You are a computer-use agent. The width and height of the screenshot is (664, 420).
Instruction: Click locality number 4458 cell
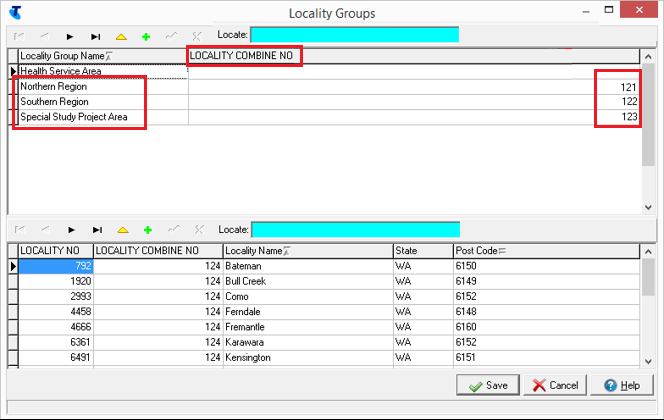point(55,312)
